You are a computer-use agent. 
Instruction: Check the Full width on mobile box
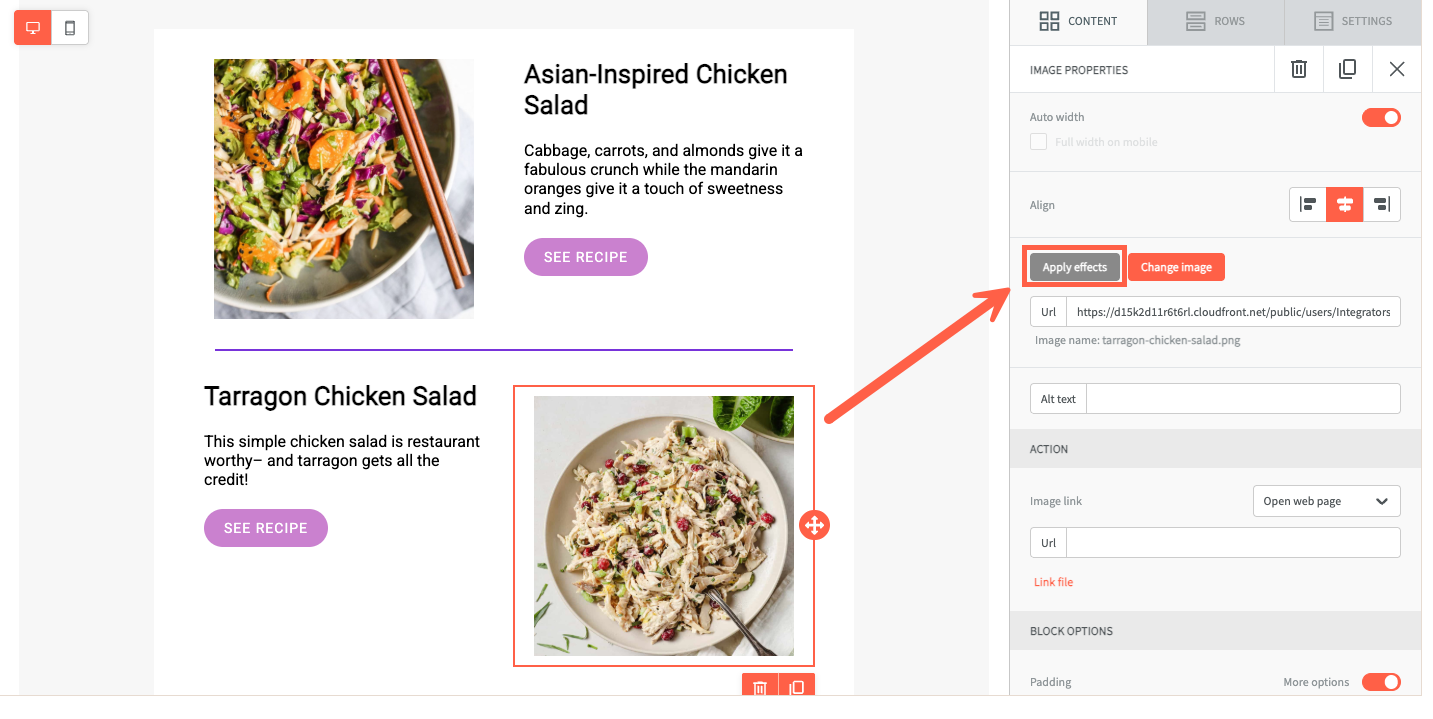tap(1039, 142)
